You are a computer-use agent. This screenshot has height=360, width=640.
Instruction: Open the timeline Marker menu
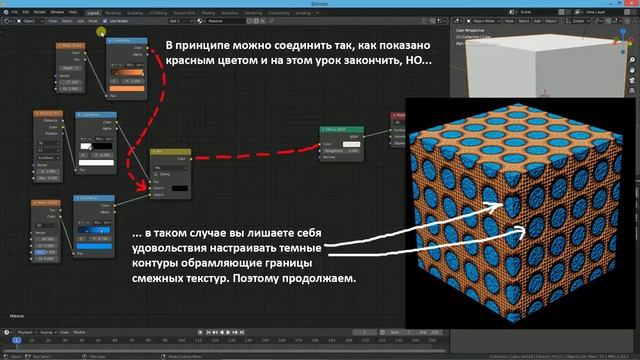[79, 332]
